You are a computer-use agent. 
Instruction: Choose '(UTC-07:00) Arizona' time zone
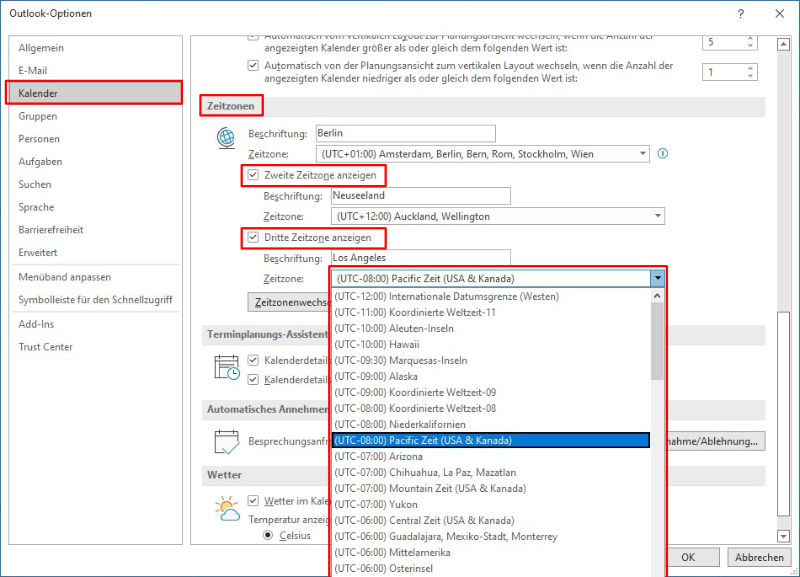491,456
